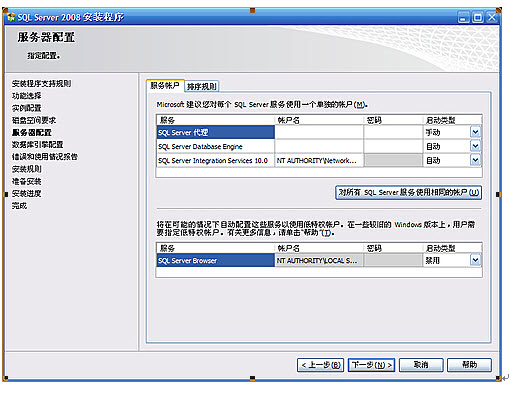
Task: Click 准备安装 step in sidebar
Action: pos(27,181)
